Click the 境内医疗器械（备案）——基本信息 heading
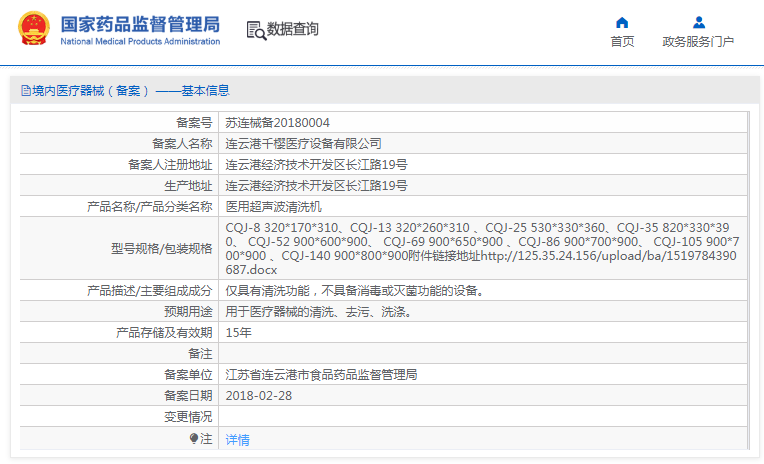This screenshot has height=464, width=764. click(131, 91)
